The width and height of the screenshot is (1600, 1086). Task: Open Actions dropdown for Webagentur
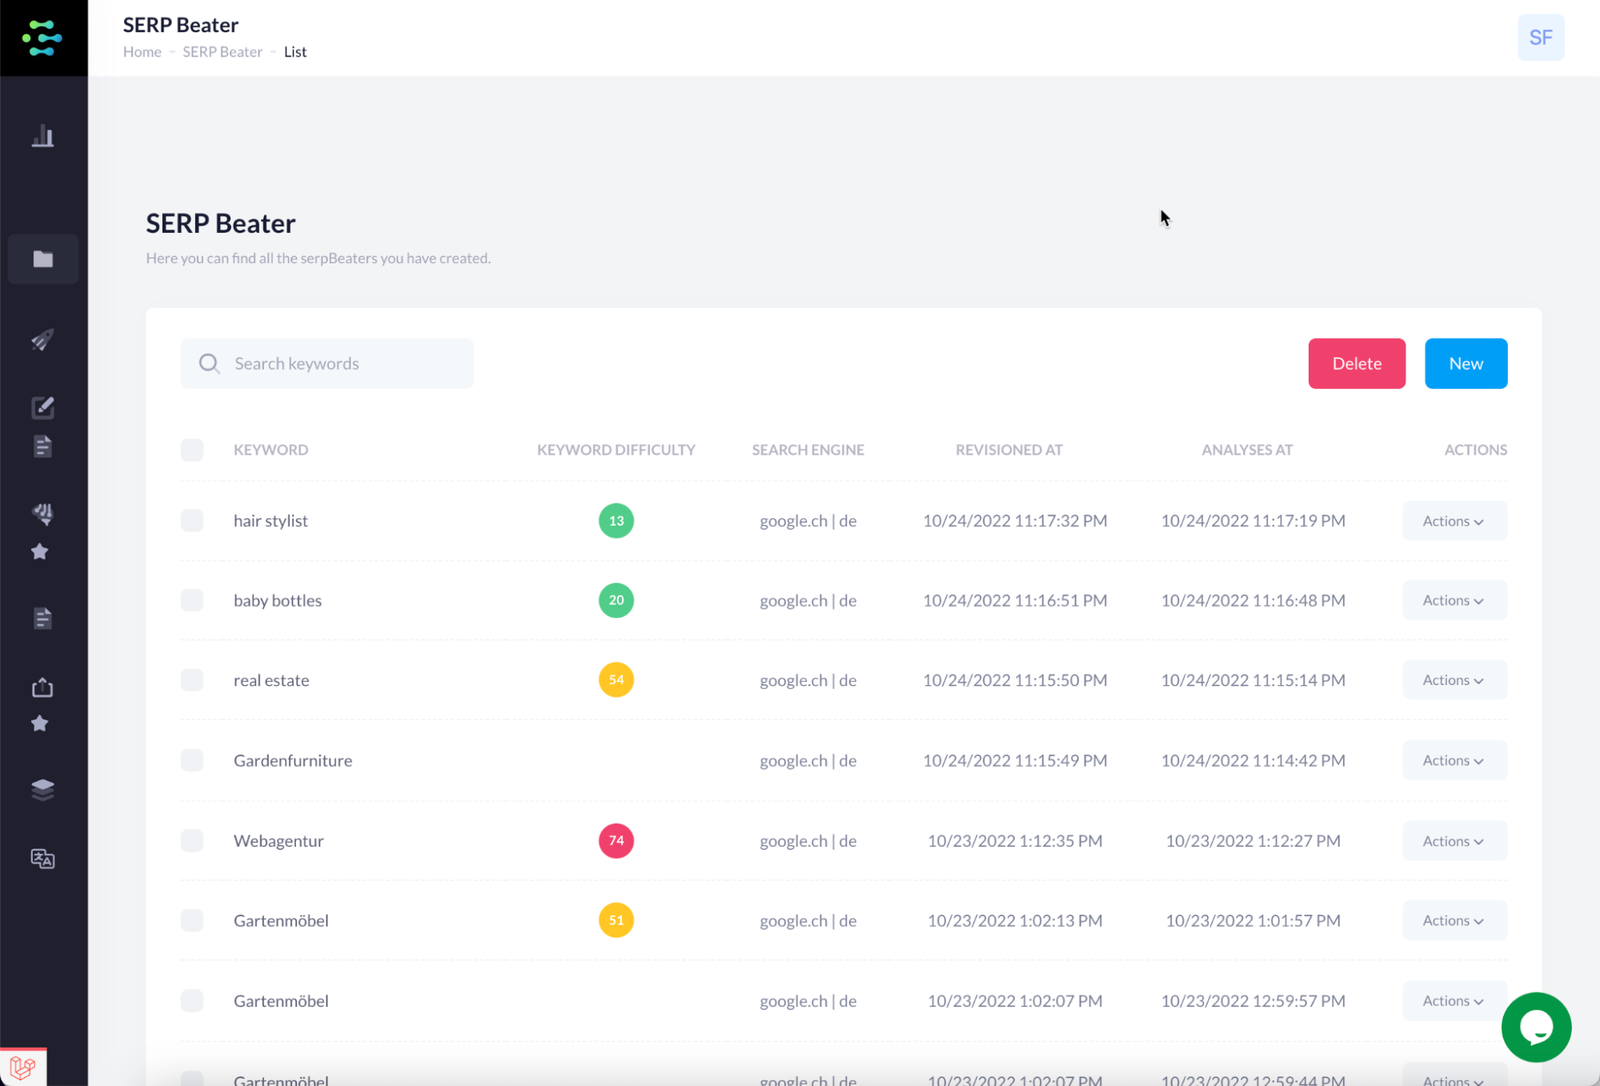(1454, 841)
